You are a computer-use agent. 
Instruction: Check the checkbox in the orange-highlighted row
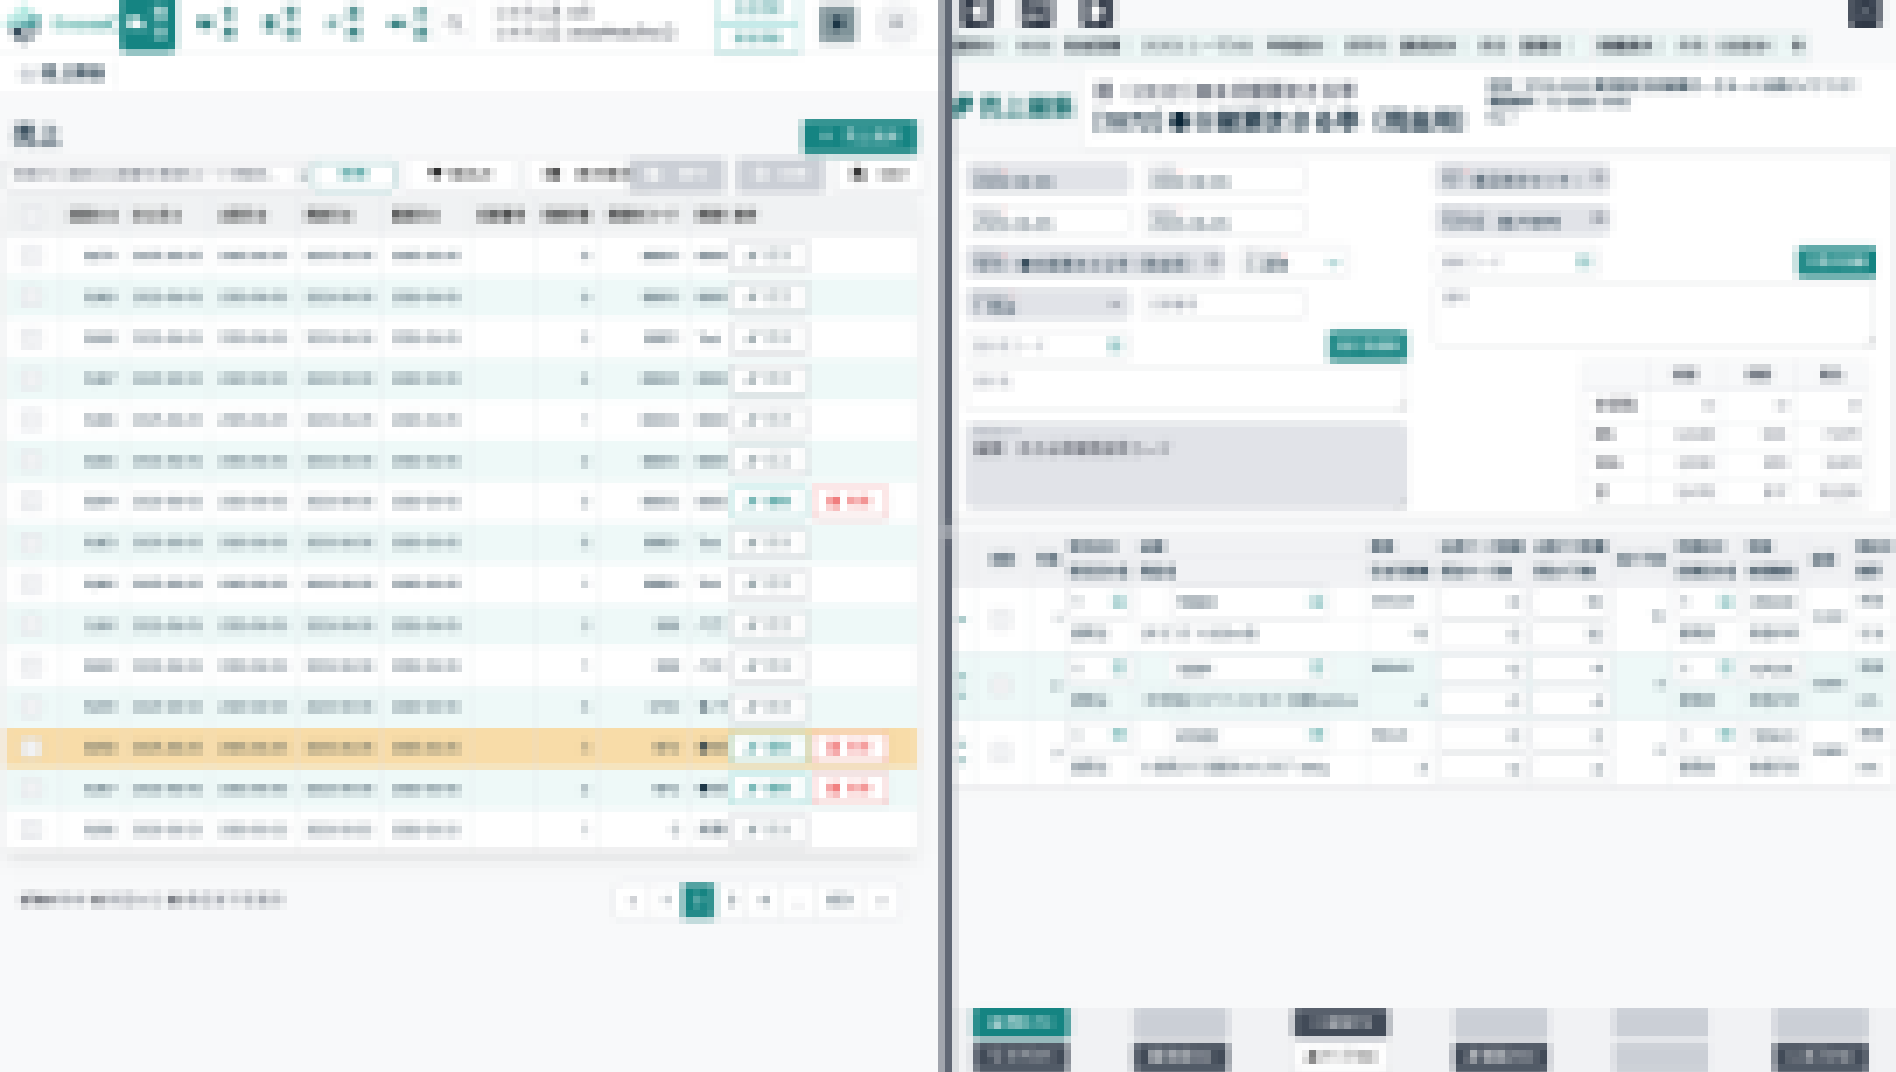pos(32,748)
